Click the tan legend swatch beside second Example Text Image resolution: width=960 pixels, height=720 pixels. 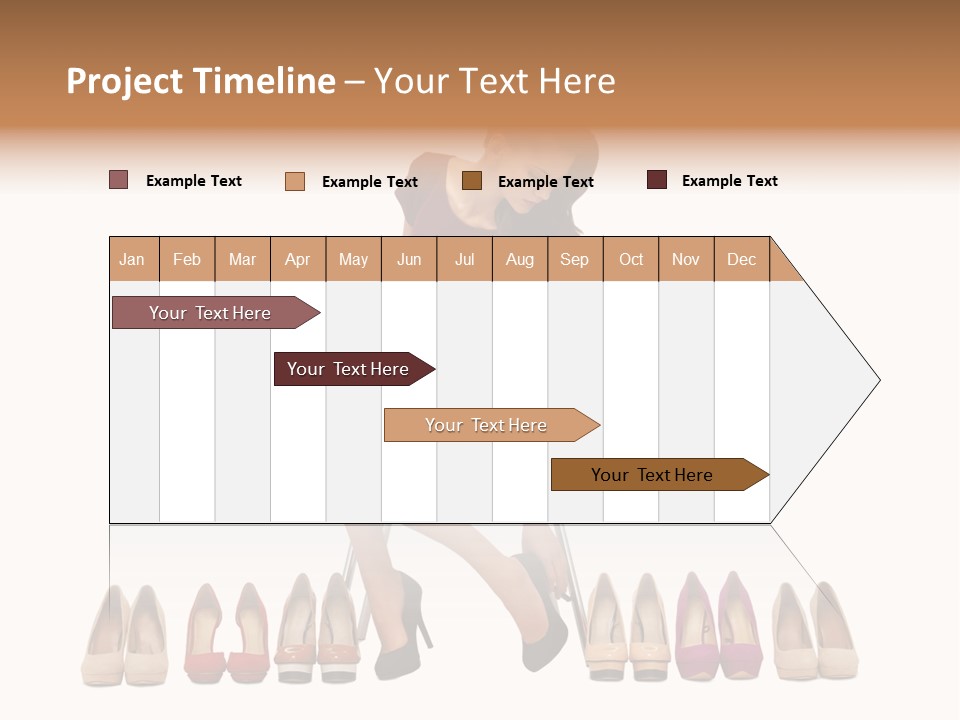click(x=295, y=180)
